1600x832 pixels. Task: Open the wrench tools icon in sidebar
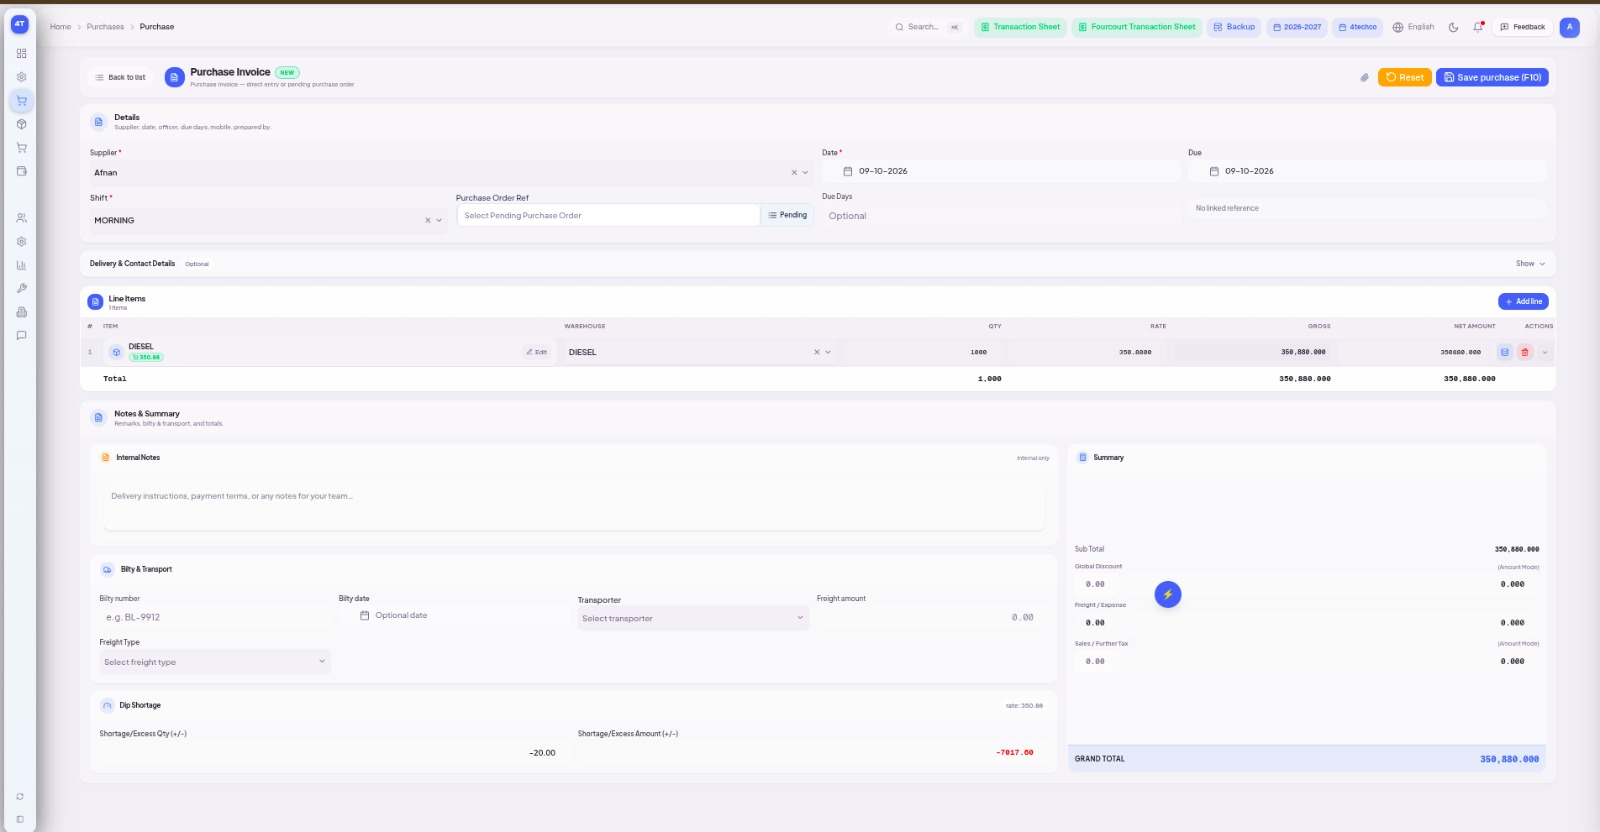[21, 288]
